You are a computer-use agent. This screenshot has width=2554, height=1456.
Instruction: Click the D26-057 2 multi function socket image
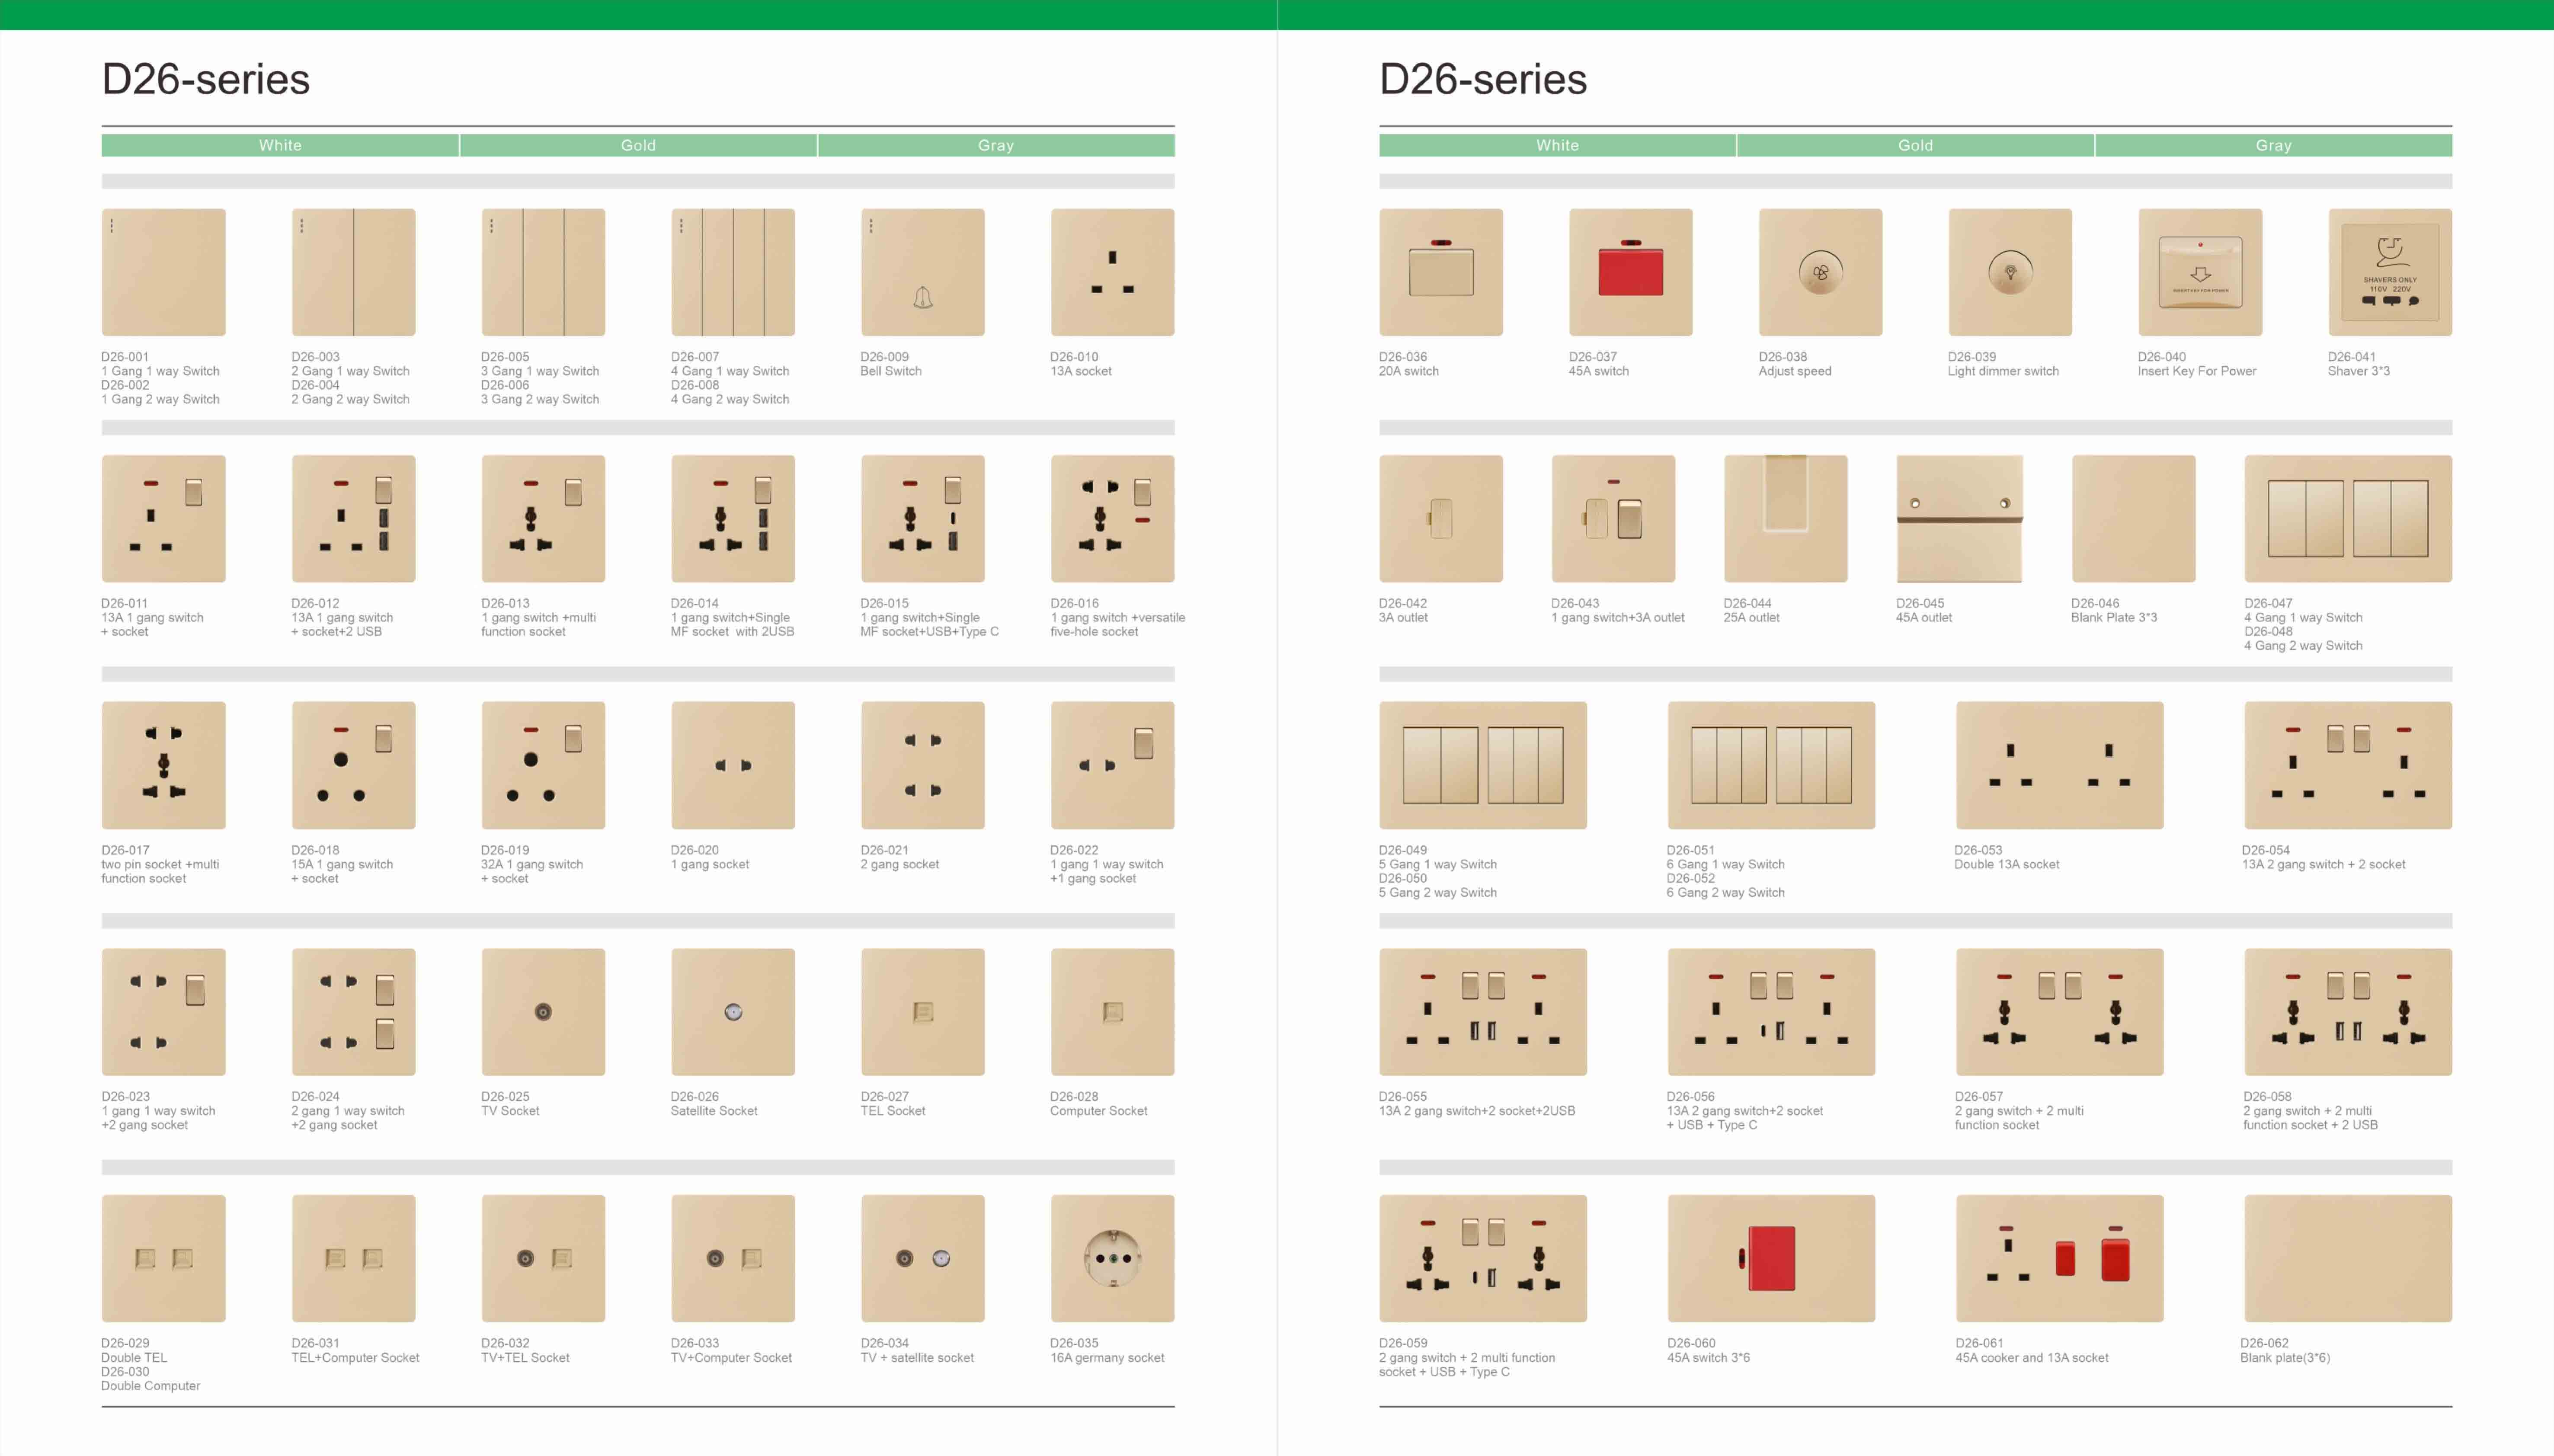coord(2060,1012)
